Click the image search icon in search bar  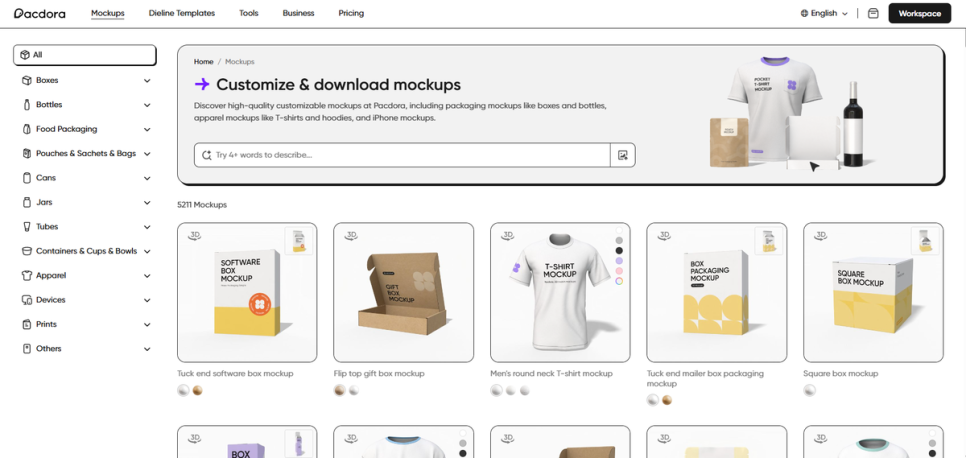pyautogui.click(x=623, y=155)
